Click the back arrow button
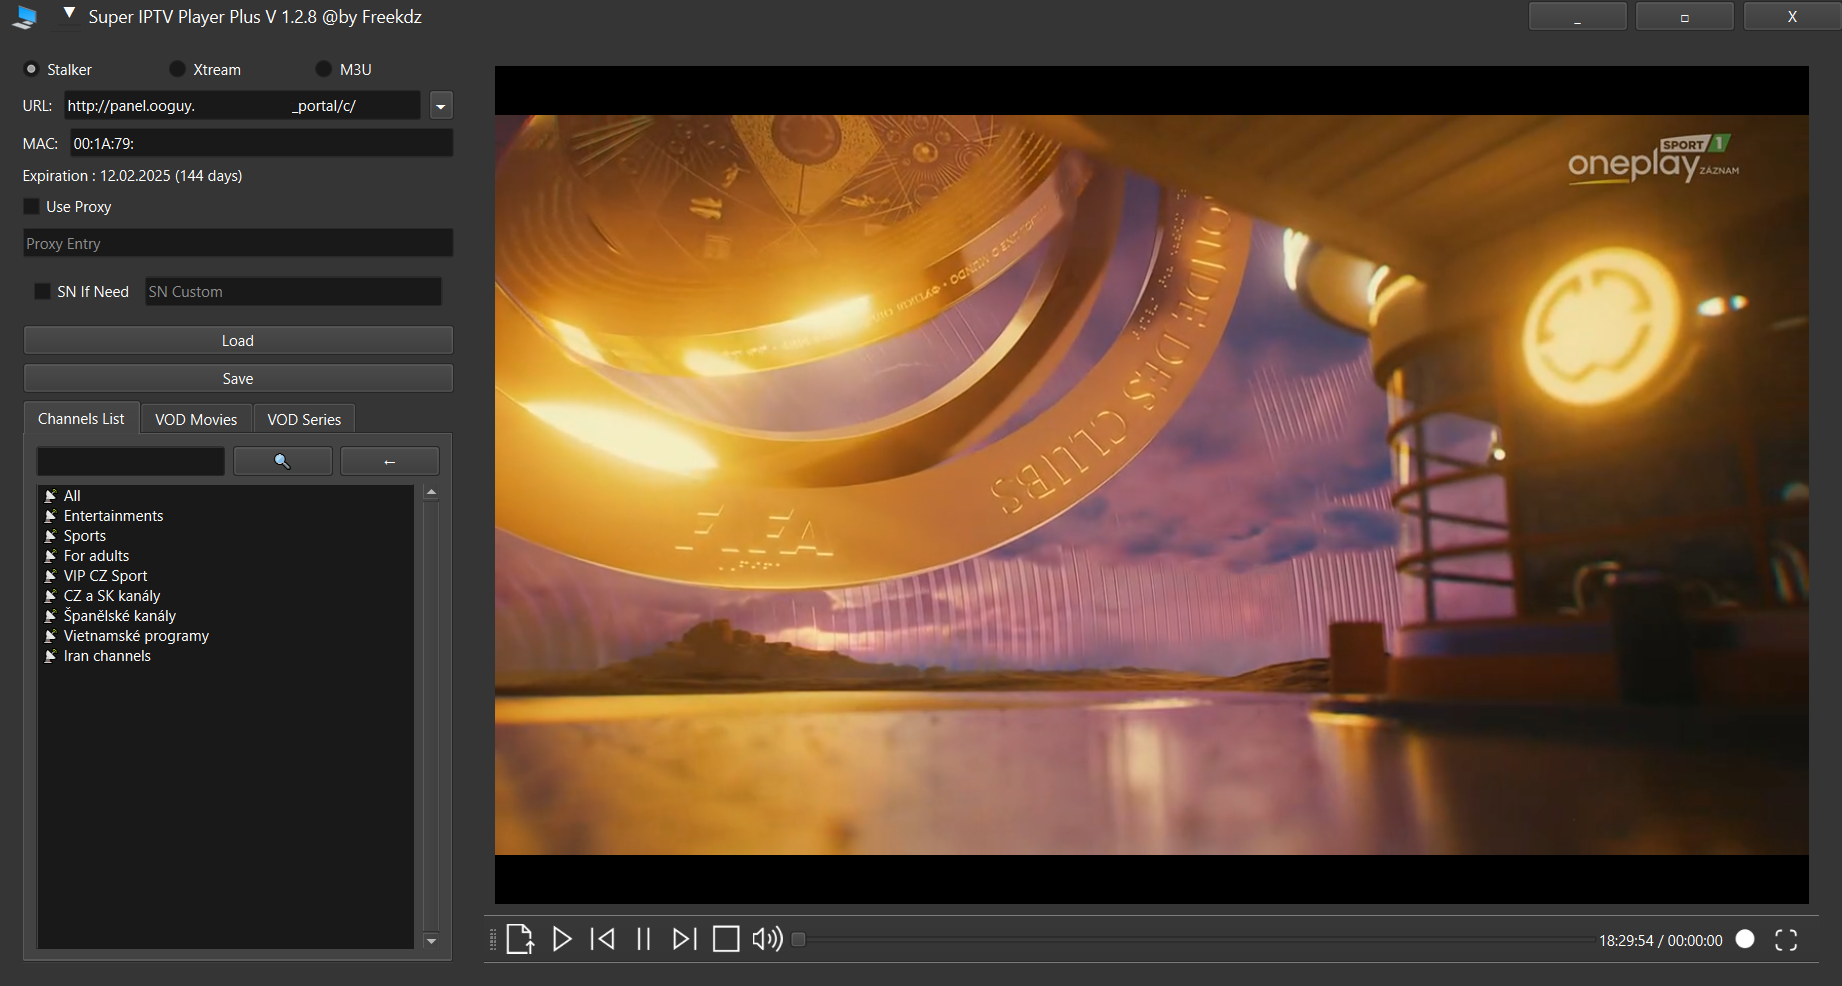Viewport: 1842px width, 986px height. (x=390, y=461)
